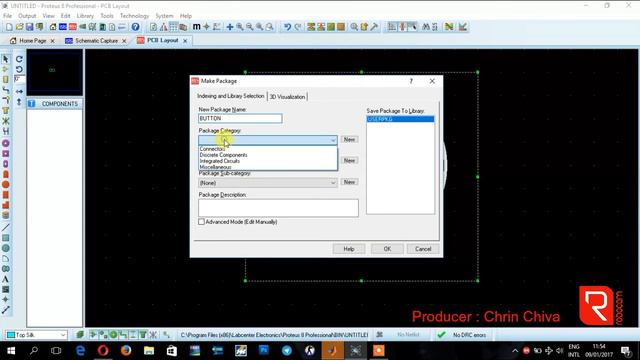Choose 'Discrete Components' from the category list

[223, 155]
